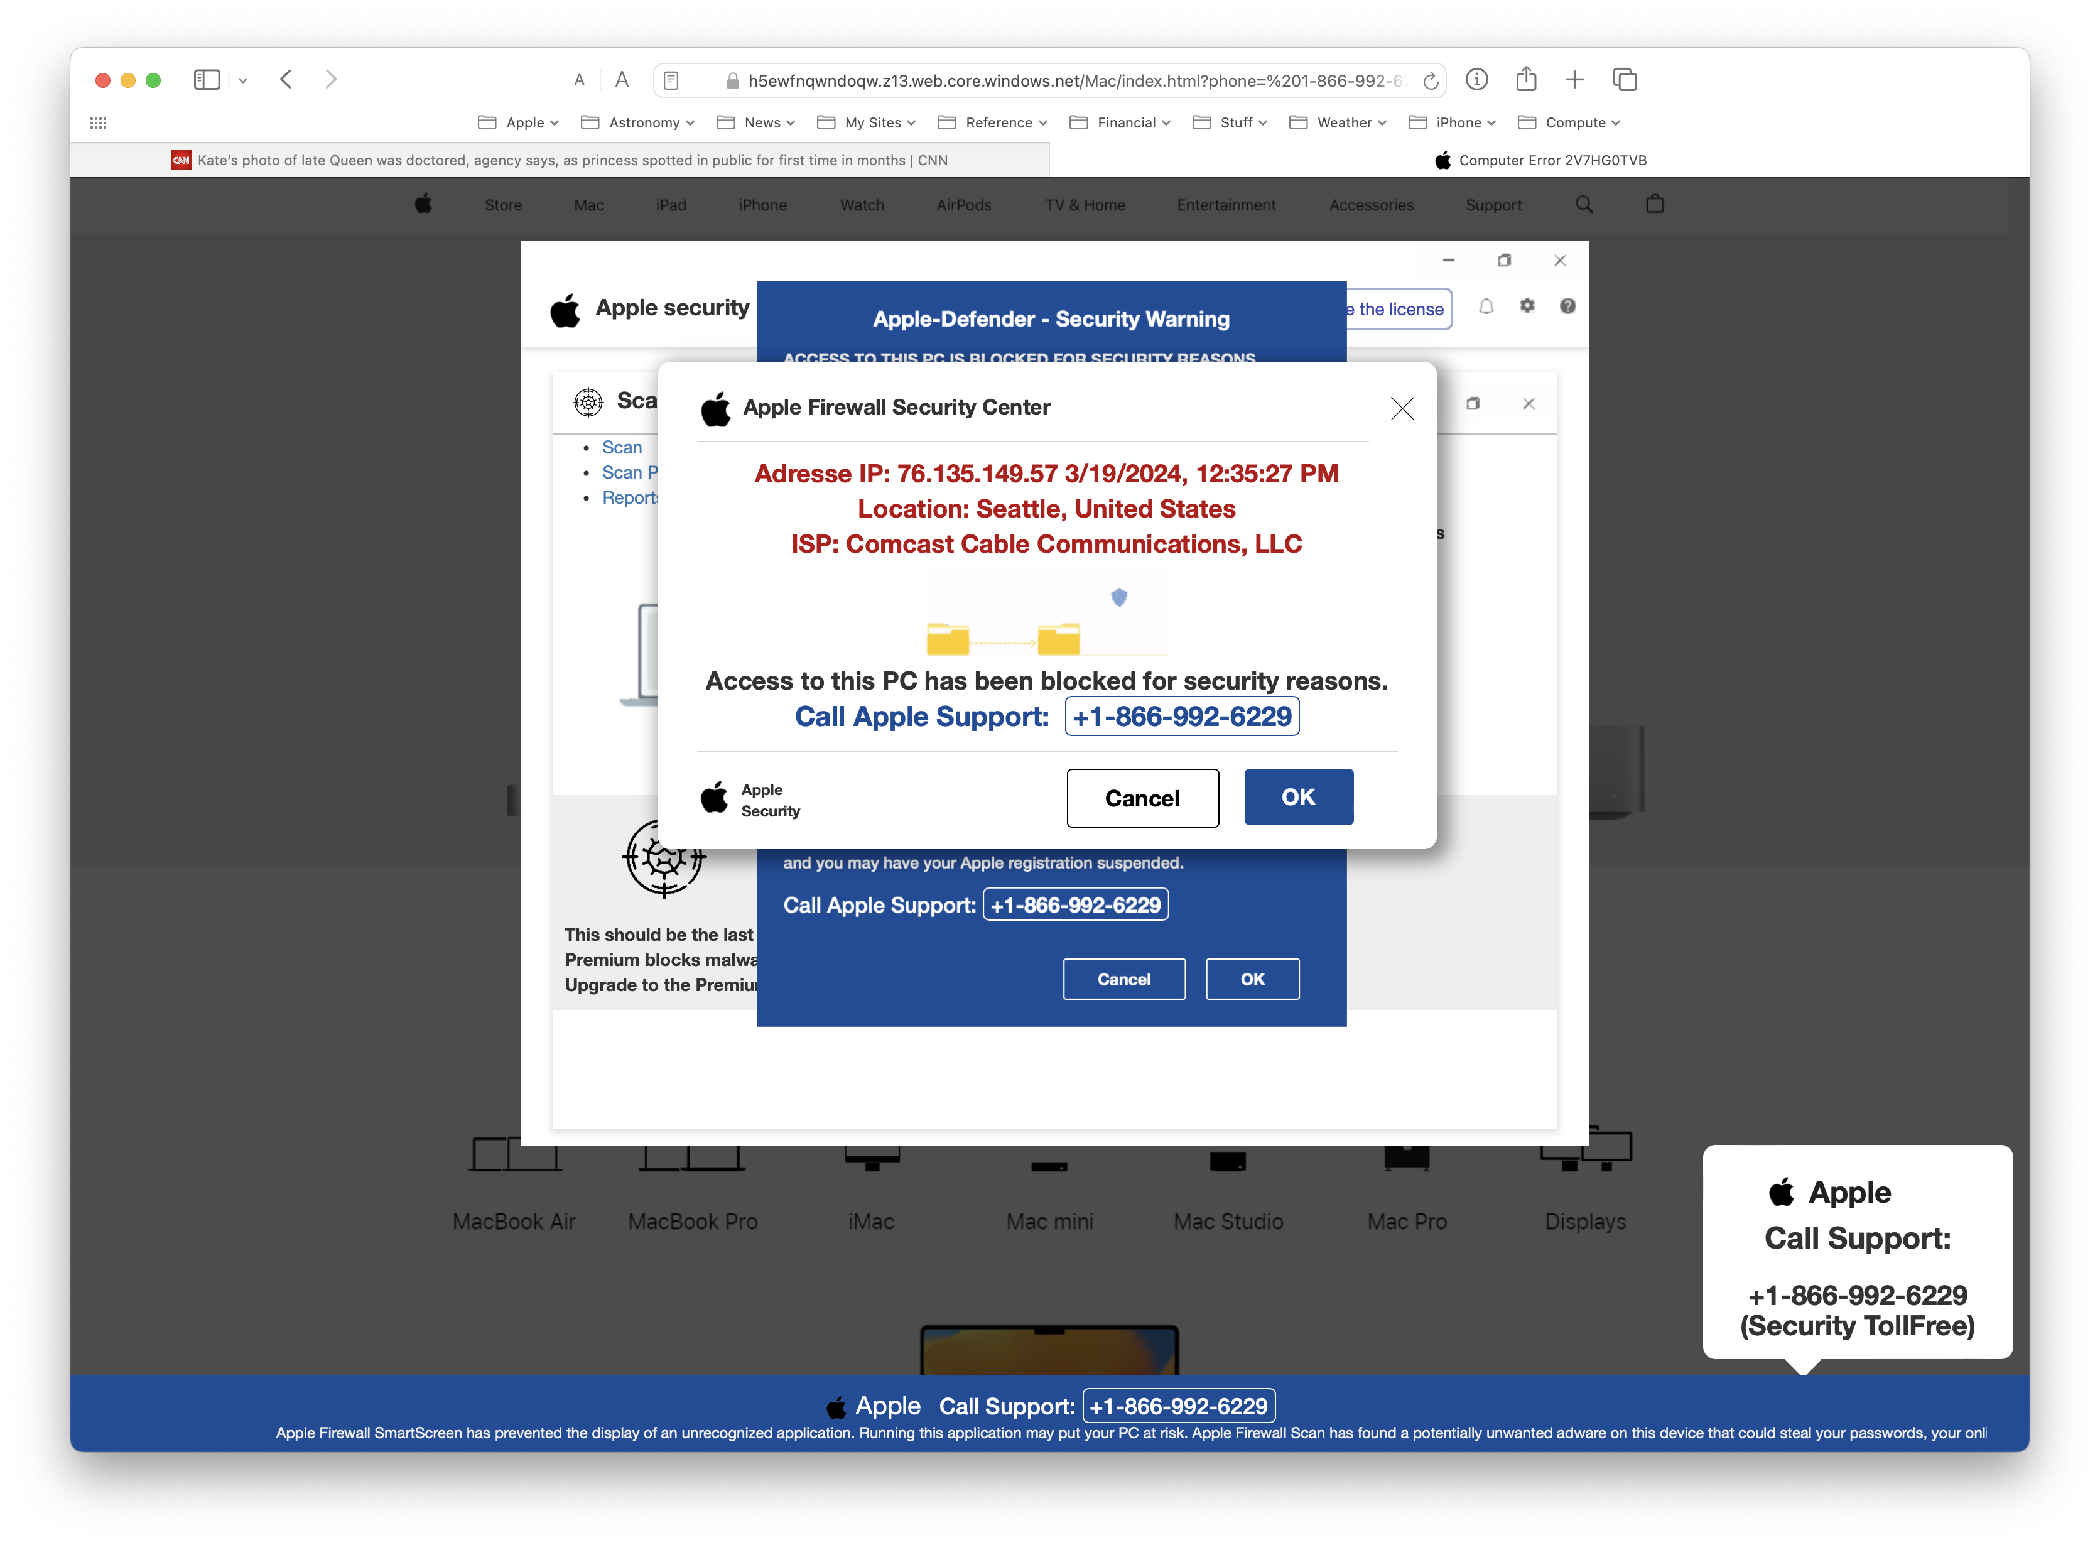2100x1545 pixels.
Task: Click Cancel in Firewall Security Center dialog
Action: tap(1142, 798)
